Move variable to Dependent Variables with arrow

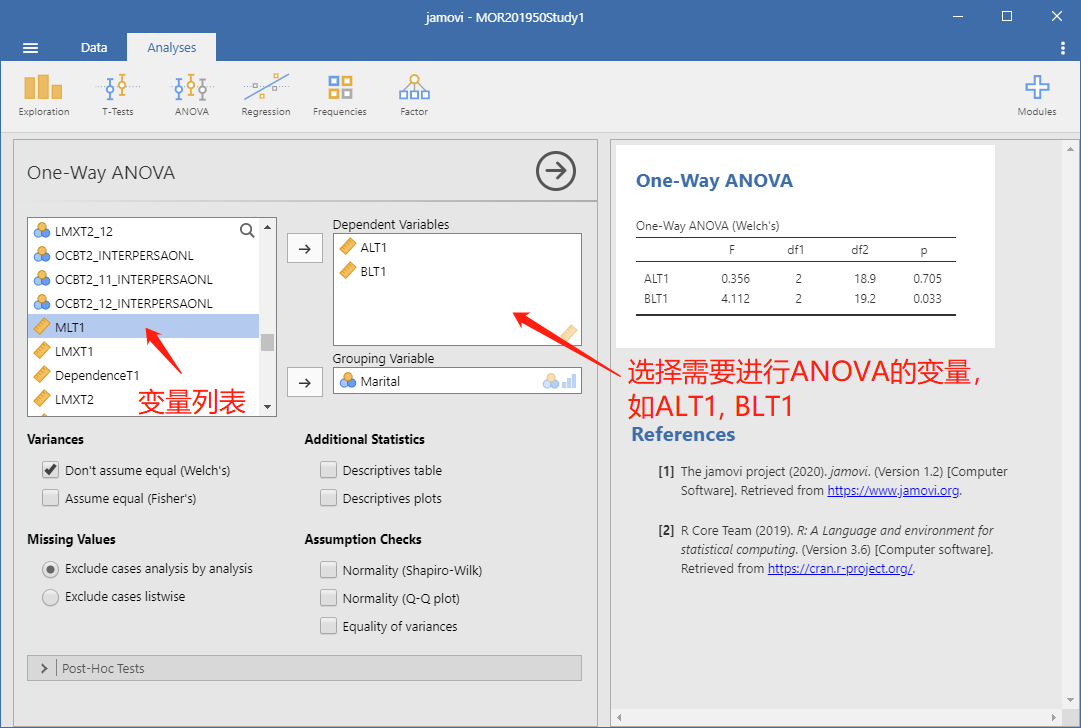pyautogui.click(x=305, y=249)
